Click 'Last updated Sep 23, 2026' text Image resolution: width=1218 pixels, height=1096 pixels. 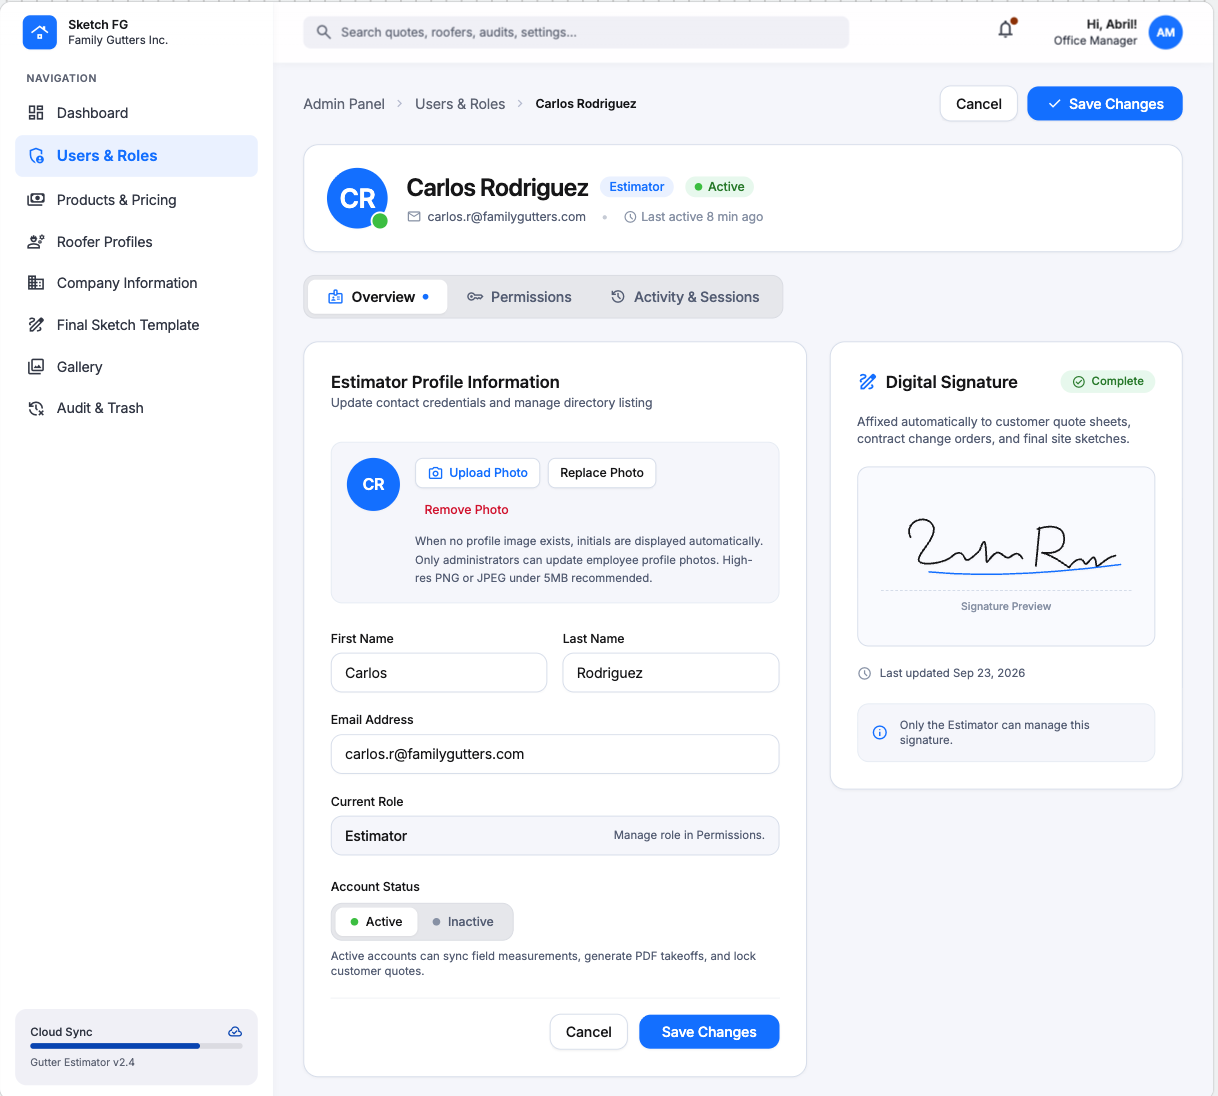click(952, 673)
